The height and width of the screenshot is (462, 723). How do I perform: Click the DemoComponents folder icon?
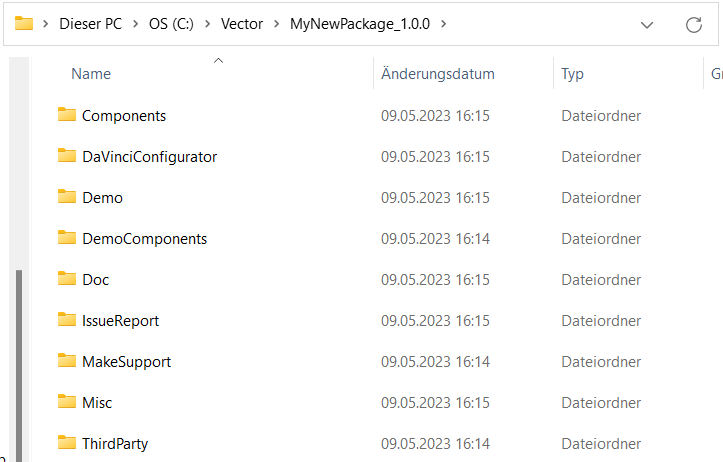[x=67, y=237]
